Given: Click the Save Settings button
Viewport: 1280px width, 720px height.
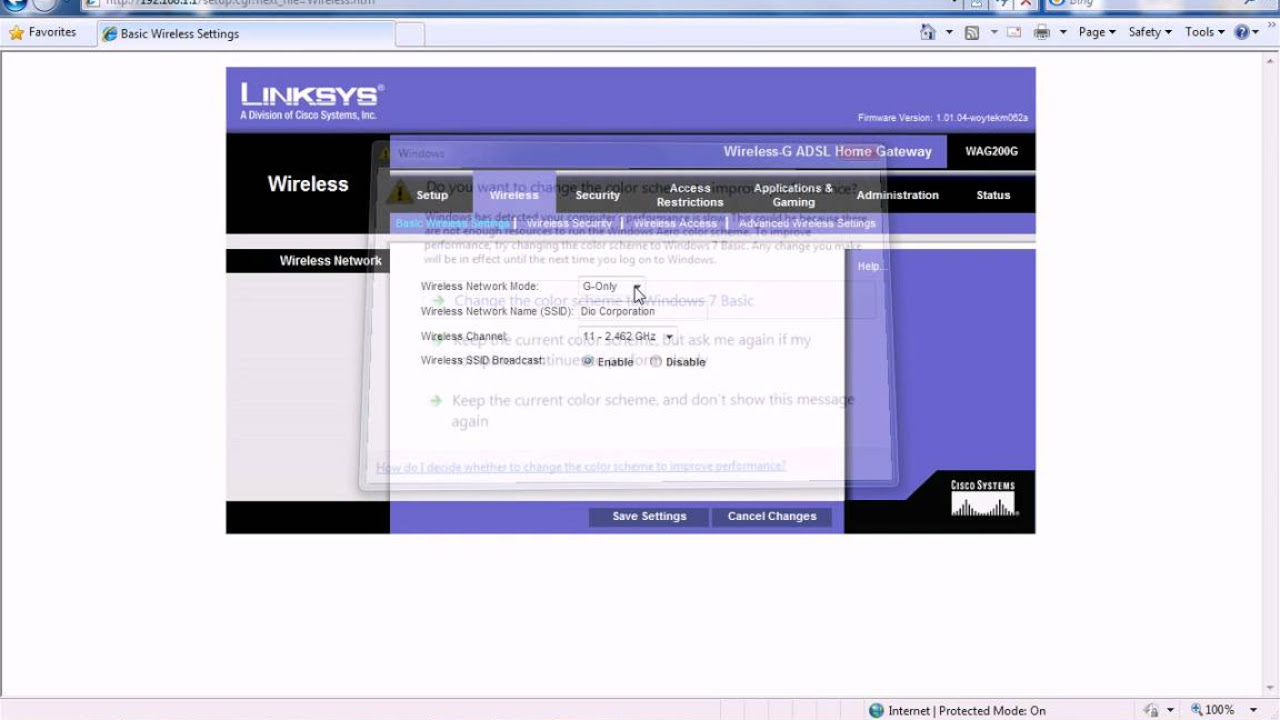Looking at the screenshot, I should (x=649, y=516).
